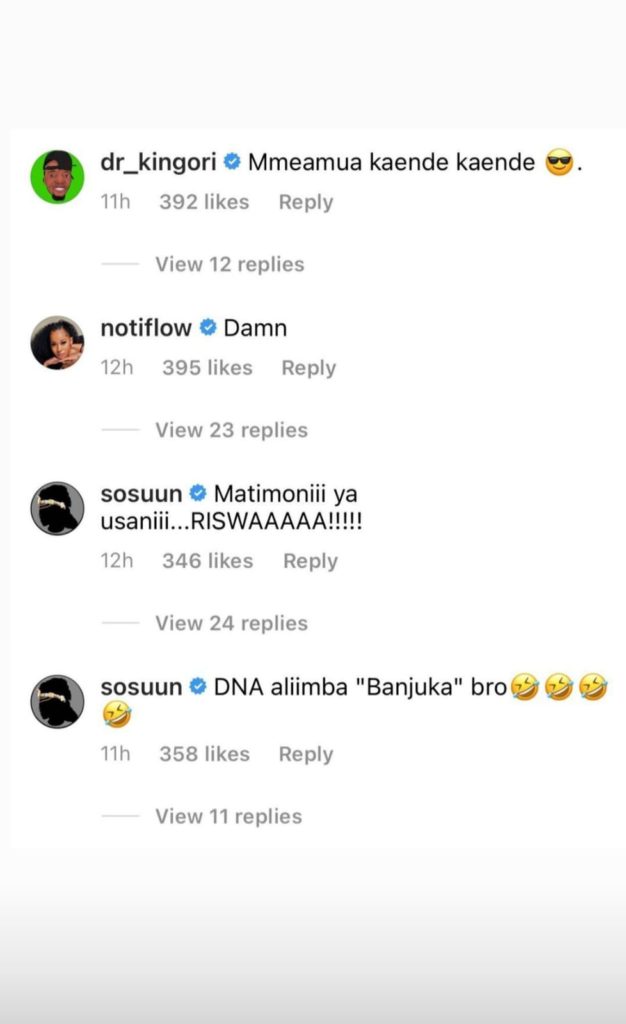Reply to the Matimoniii ya usaniii comment
This screenshot has width=626, height=1024.
pyautogui.click(x=311, y=562)
